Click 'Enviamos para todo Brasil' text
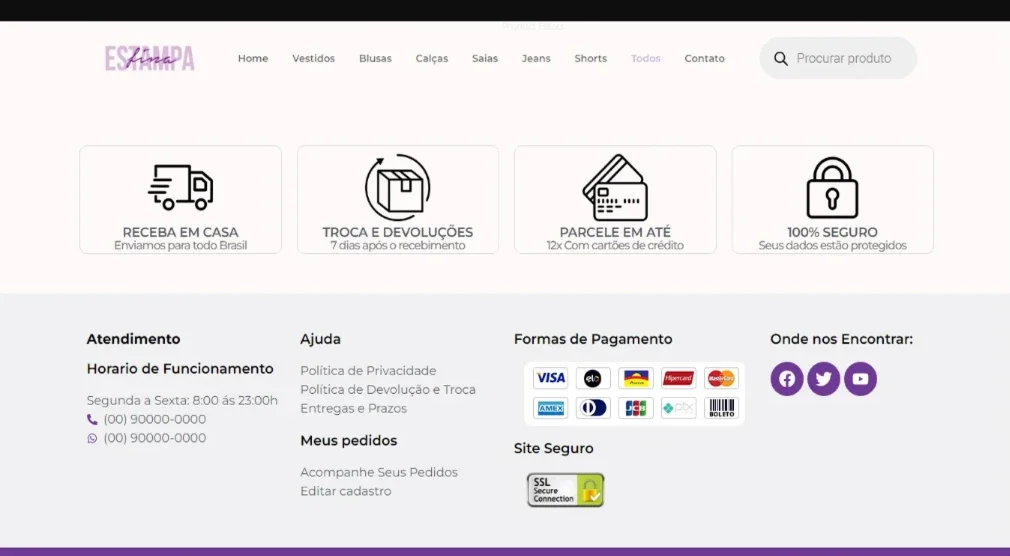This screenshot has width=1010, height=556. pos(180,245)
